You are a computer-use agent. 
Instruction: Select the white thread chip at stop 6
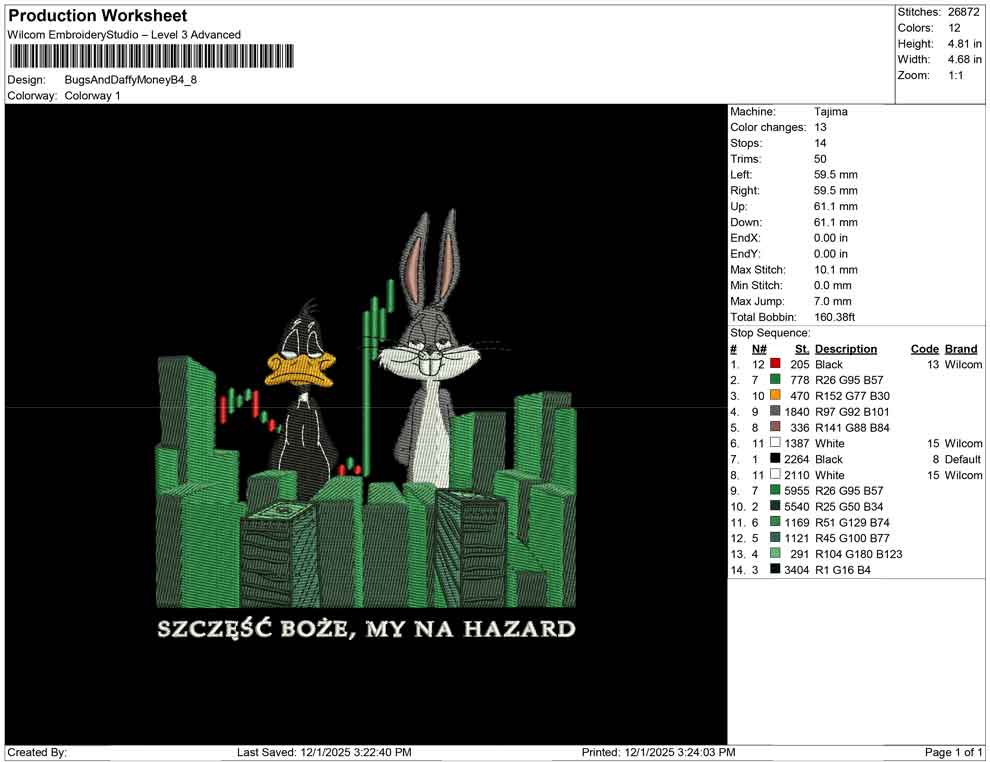point(775,443)
